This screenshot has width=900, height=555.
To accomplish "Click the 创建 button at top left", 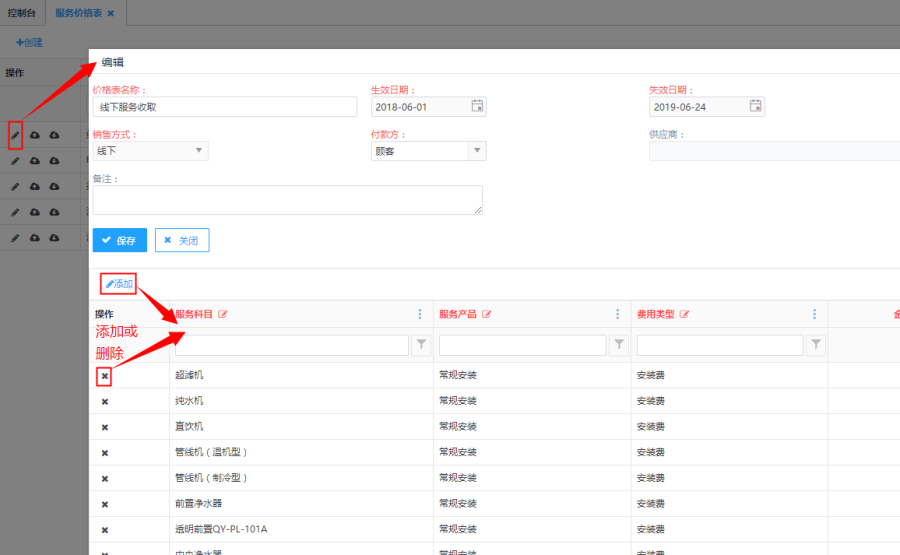I will [29, 43].
